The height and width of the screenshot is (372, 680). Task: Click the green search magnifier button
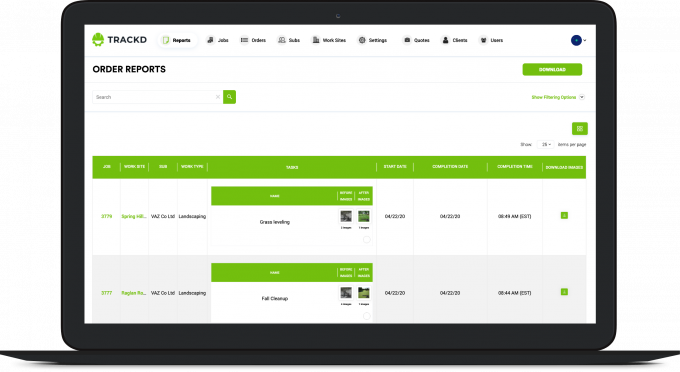tap(229, 97)
